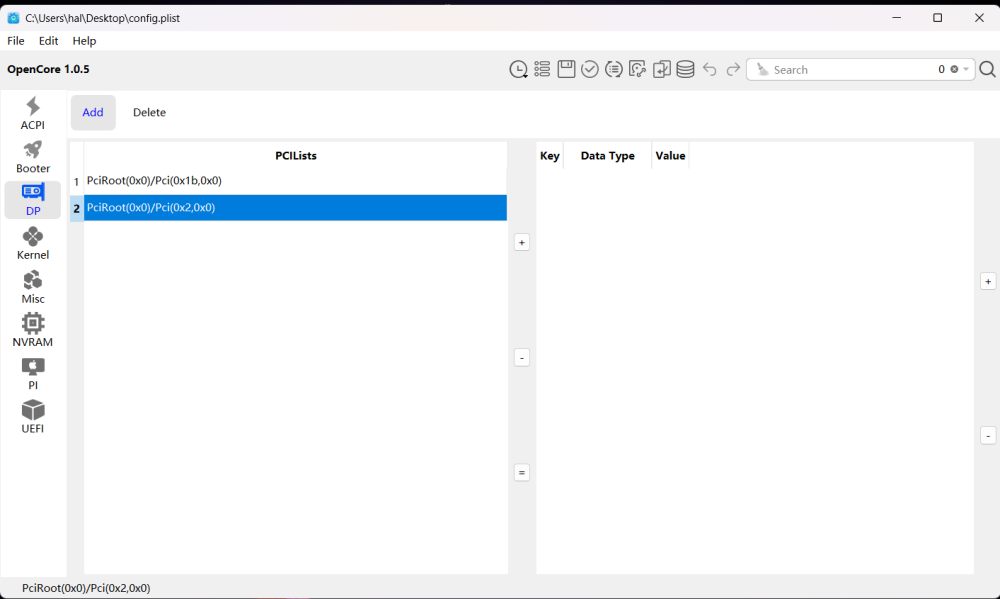Click the Key column header
This screenshot has height=599, width=1000.
point(550,156)
